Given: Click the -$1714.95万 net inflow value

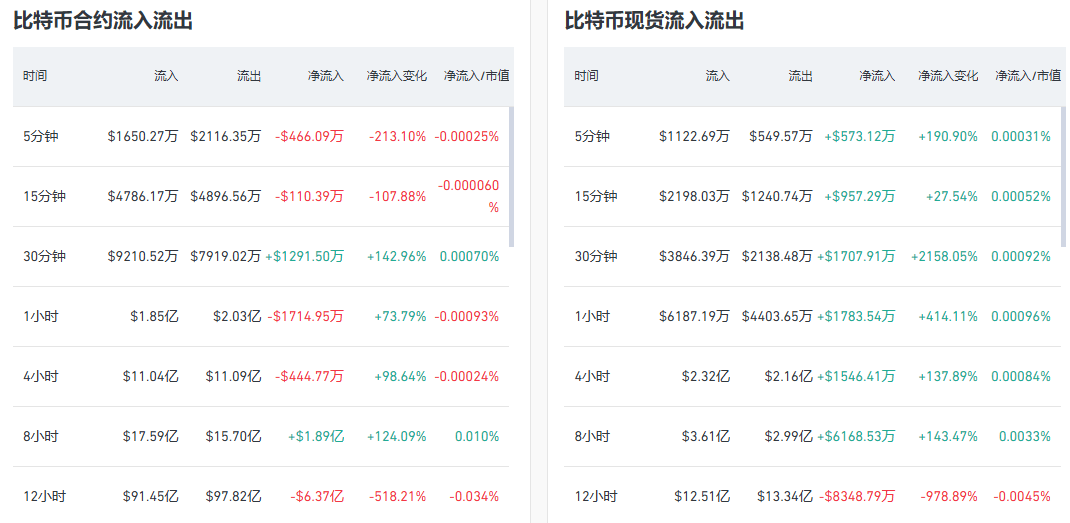Looking at the screenshot, I should click(x=305, y=316).
